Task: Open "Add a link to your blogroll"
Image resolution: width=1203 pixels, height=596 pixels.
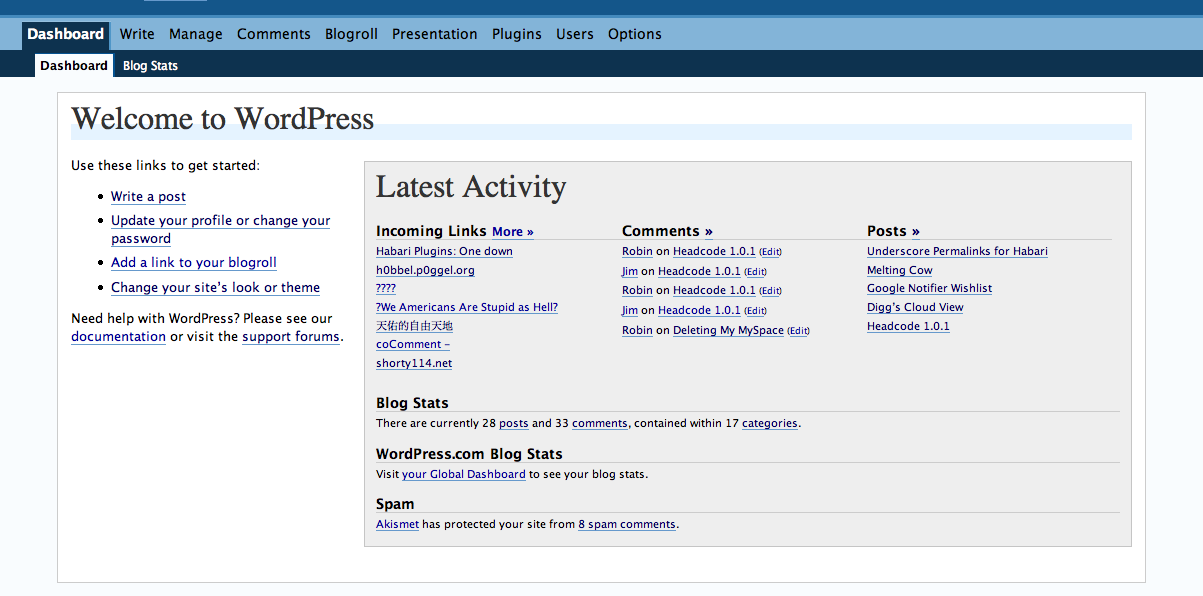Action: [194, 263]
